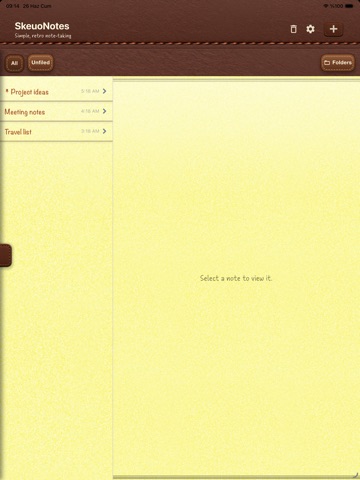The width and height of the screenshot is (360, 480).
Task: Click chevron on Travel list row
Action: click(105, 131)
